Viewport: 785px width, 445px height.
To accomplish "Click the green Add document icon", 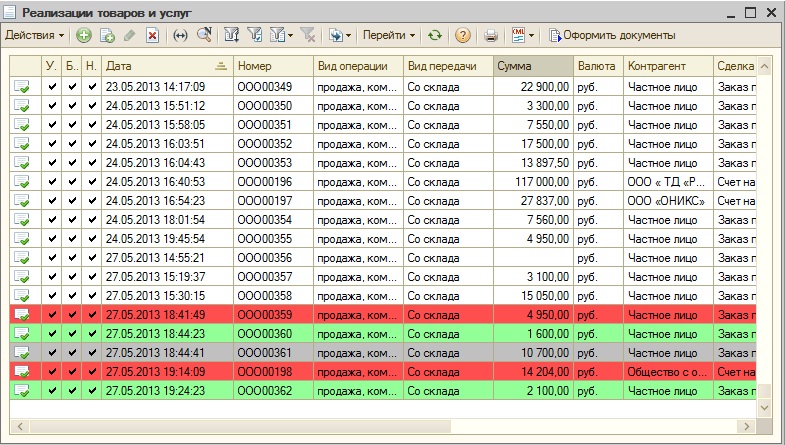I will click(84, 36).
